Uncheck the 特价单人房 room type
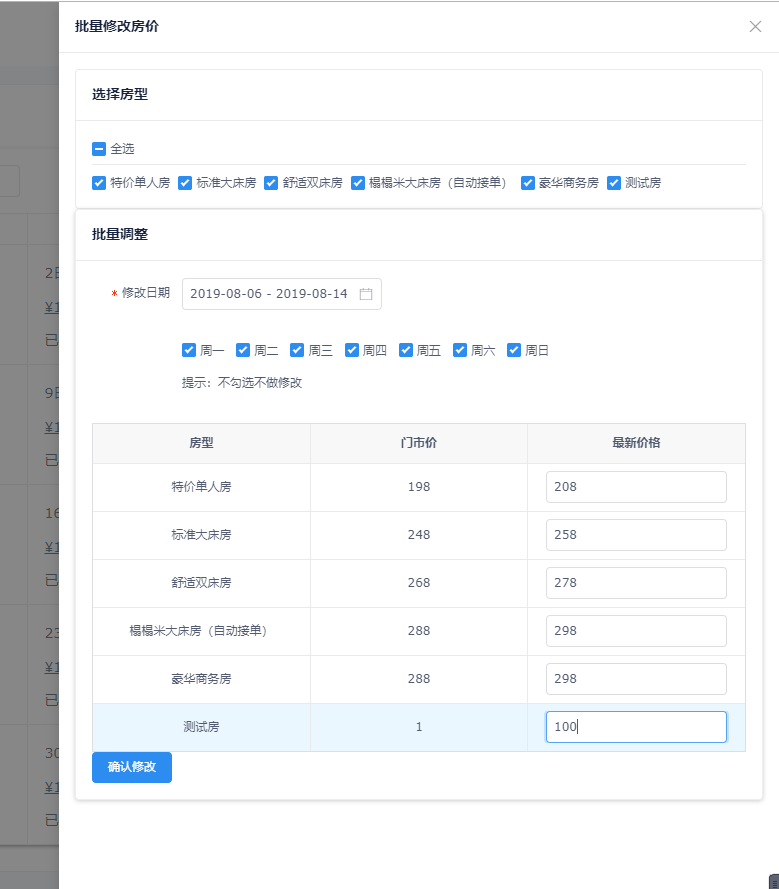 (99, 183)
